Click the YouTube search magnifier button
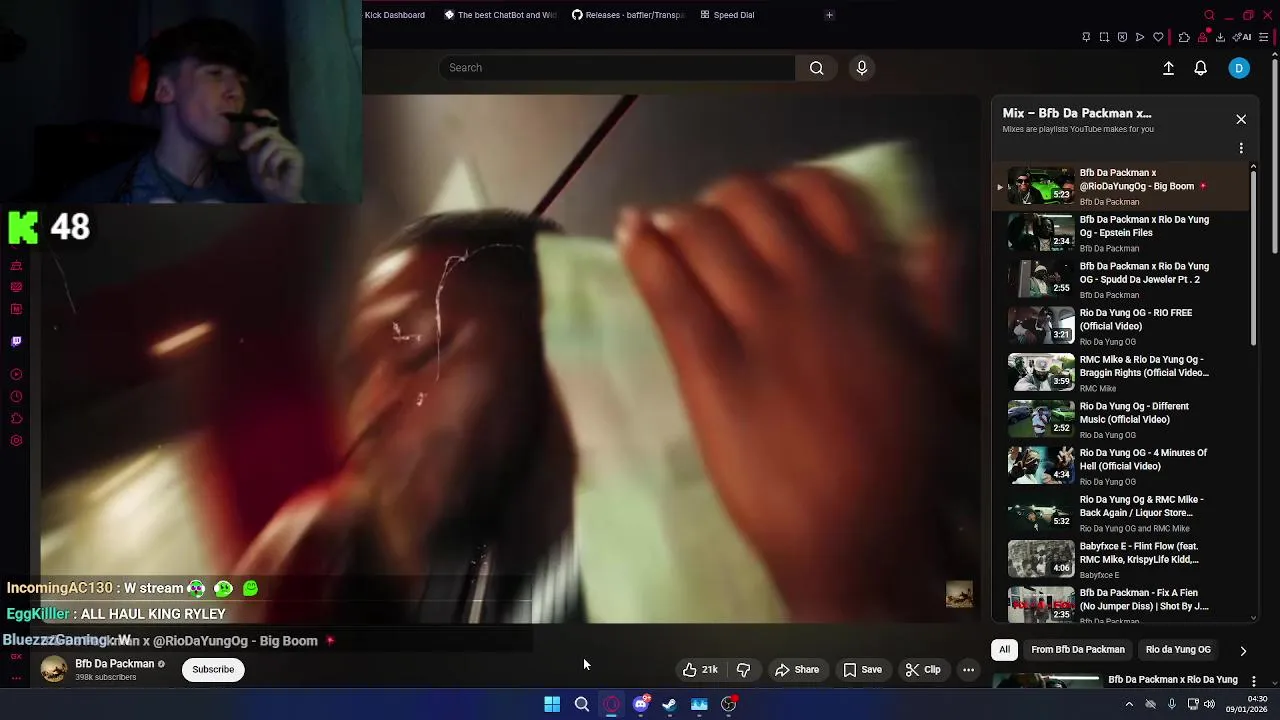The image size is (1280, 720). pos(816,68)
